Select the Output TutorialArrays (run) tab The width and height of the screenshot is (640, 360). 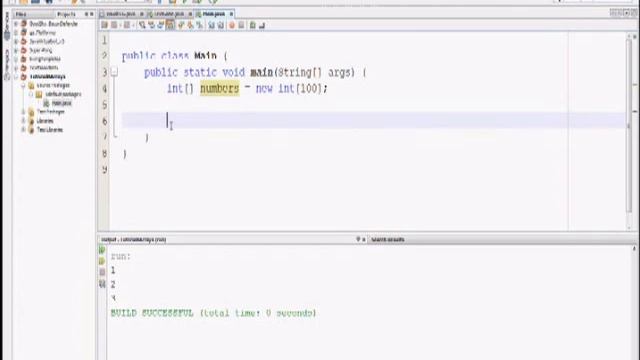[x=133, y=240]
